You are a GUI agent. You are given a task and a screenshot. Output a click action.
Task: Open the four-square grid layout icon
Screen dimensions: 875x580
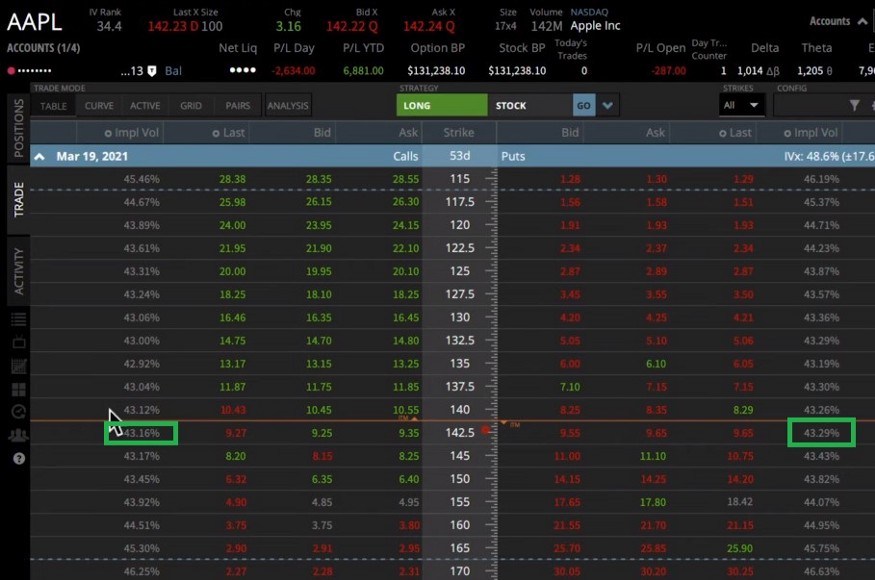(x=18, y=389)
